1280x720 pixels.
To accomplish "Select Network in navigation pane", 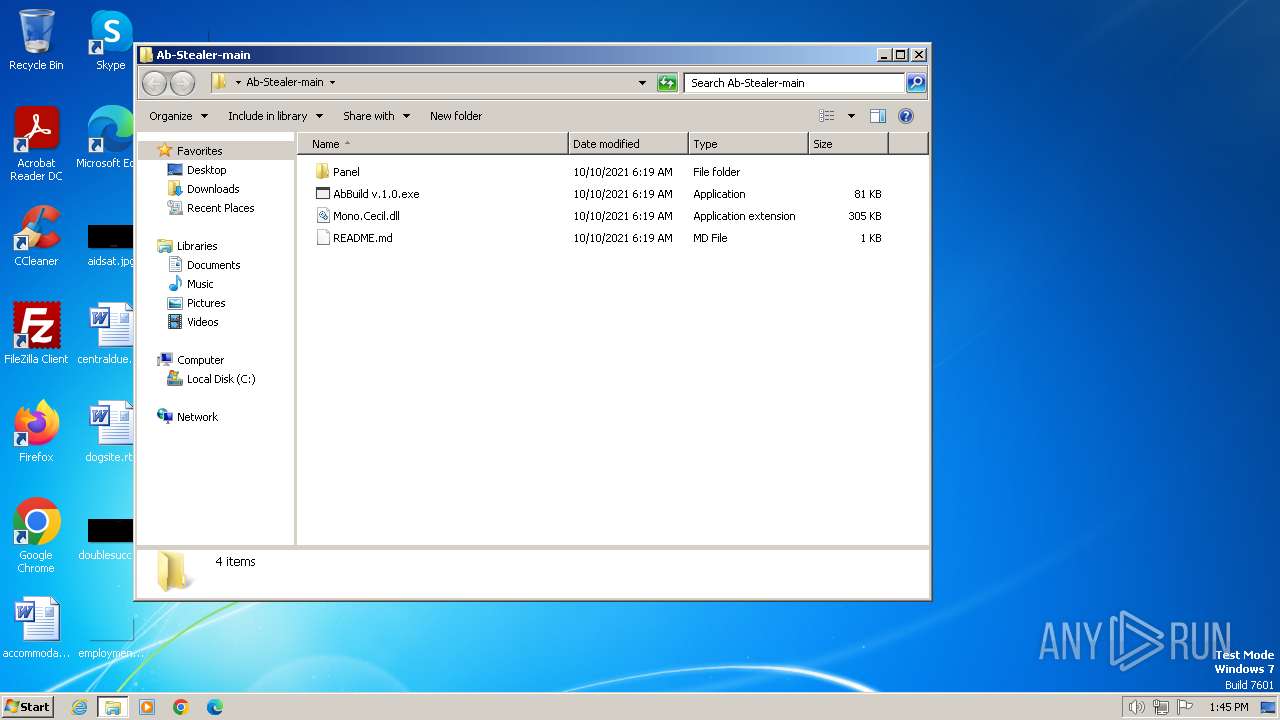I will [x=197, y=417].
